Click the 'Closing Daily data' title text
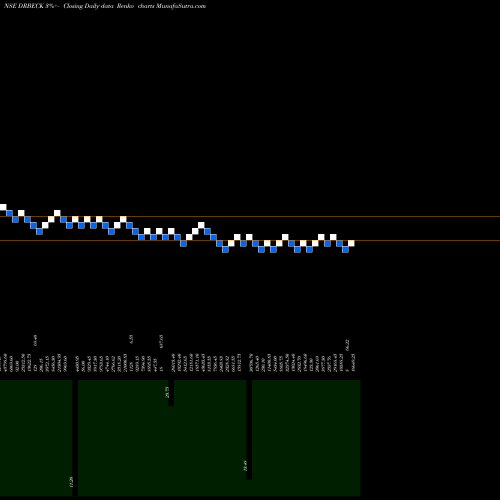 88,6
